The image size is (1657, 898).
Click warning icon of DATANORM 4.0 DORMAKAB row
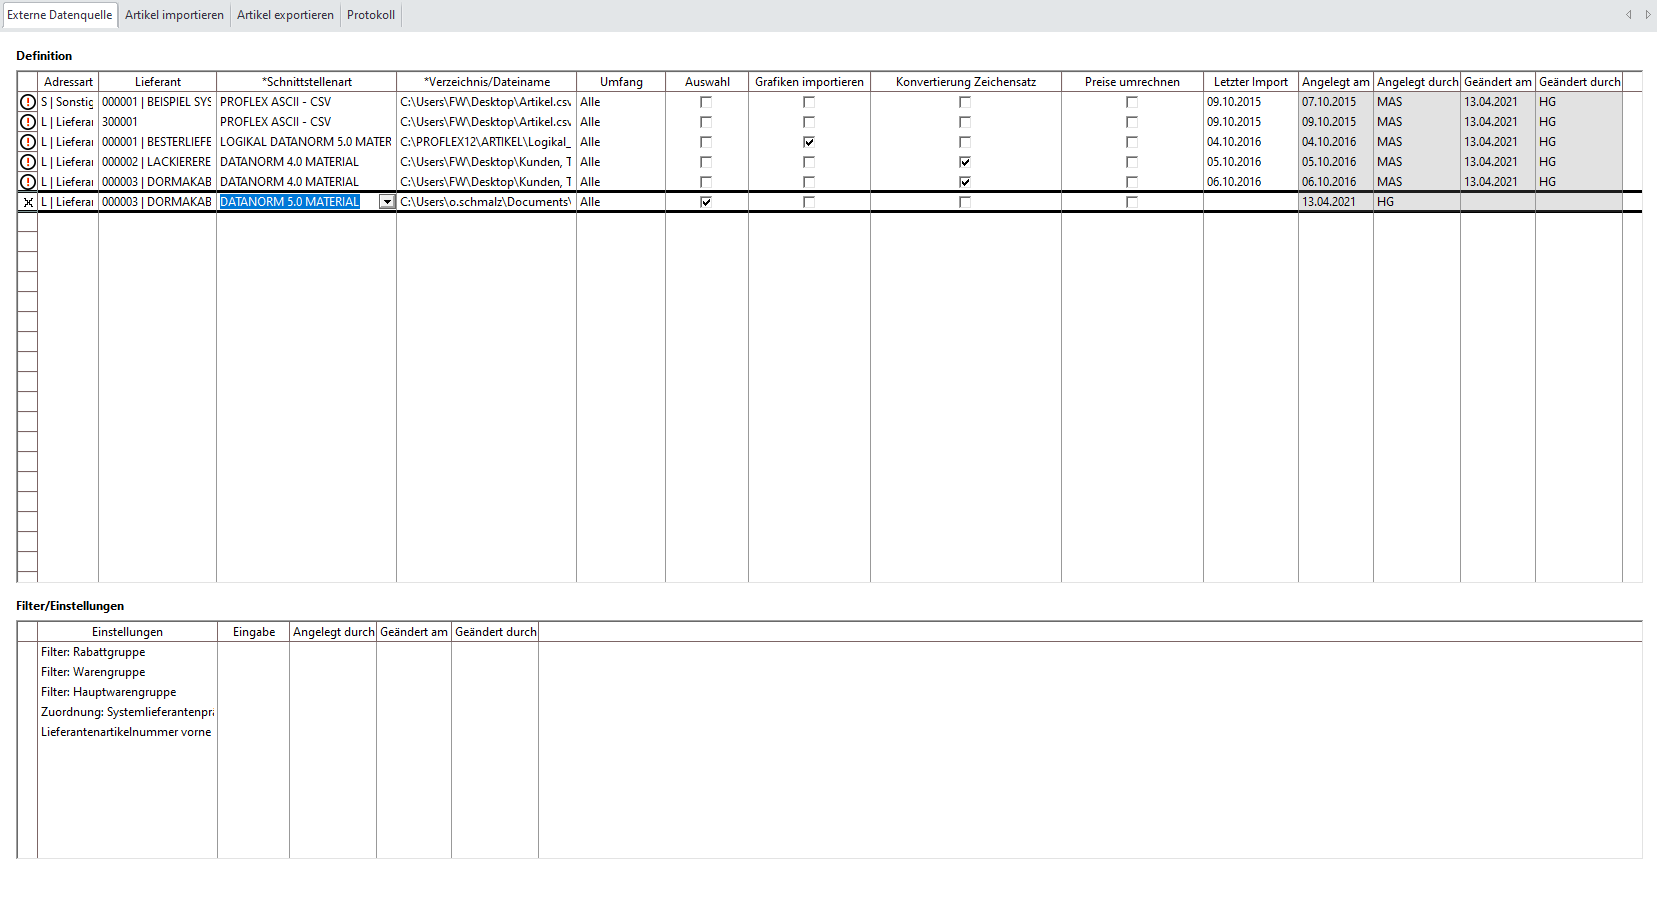(x=28, y=182)
